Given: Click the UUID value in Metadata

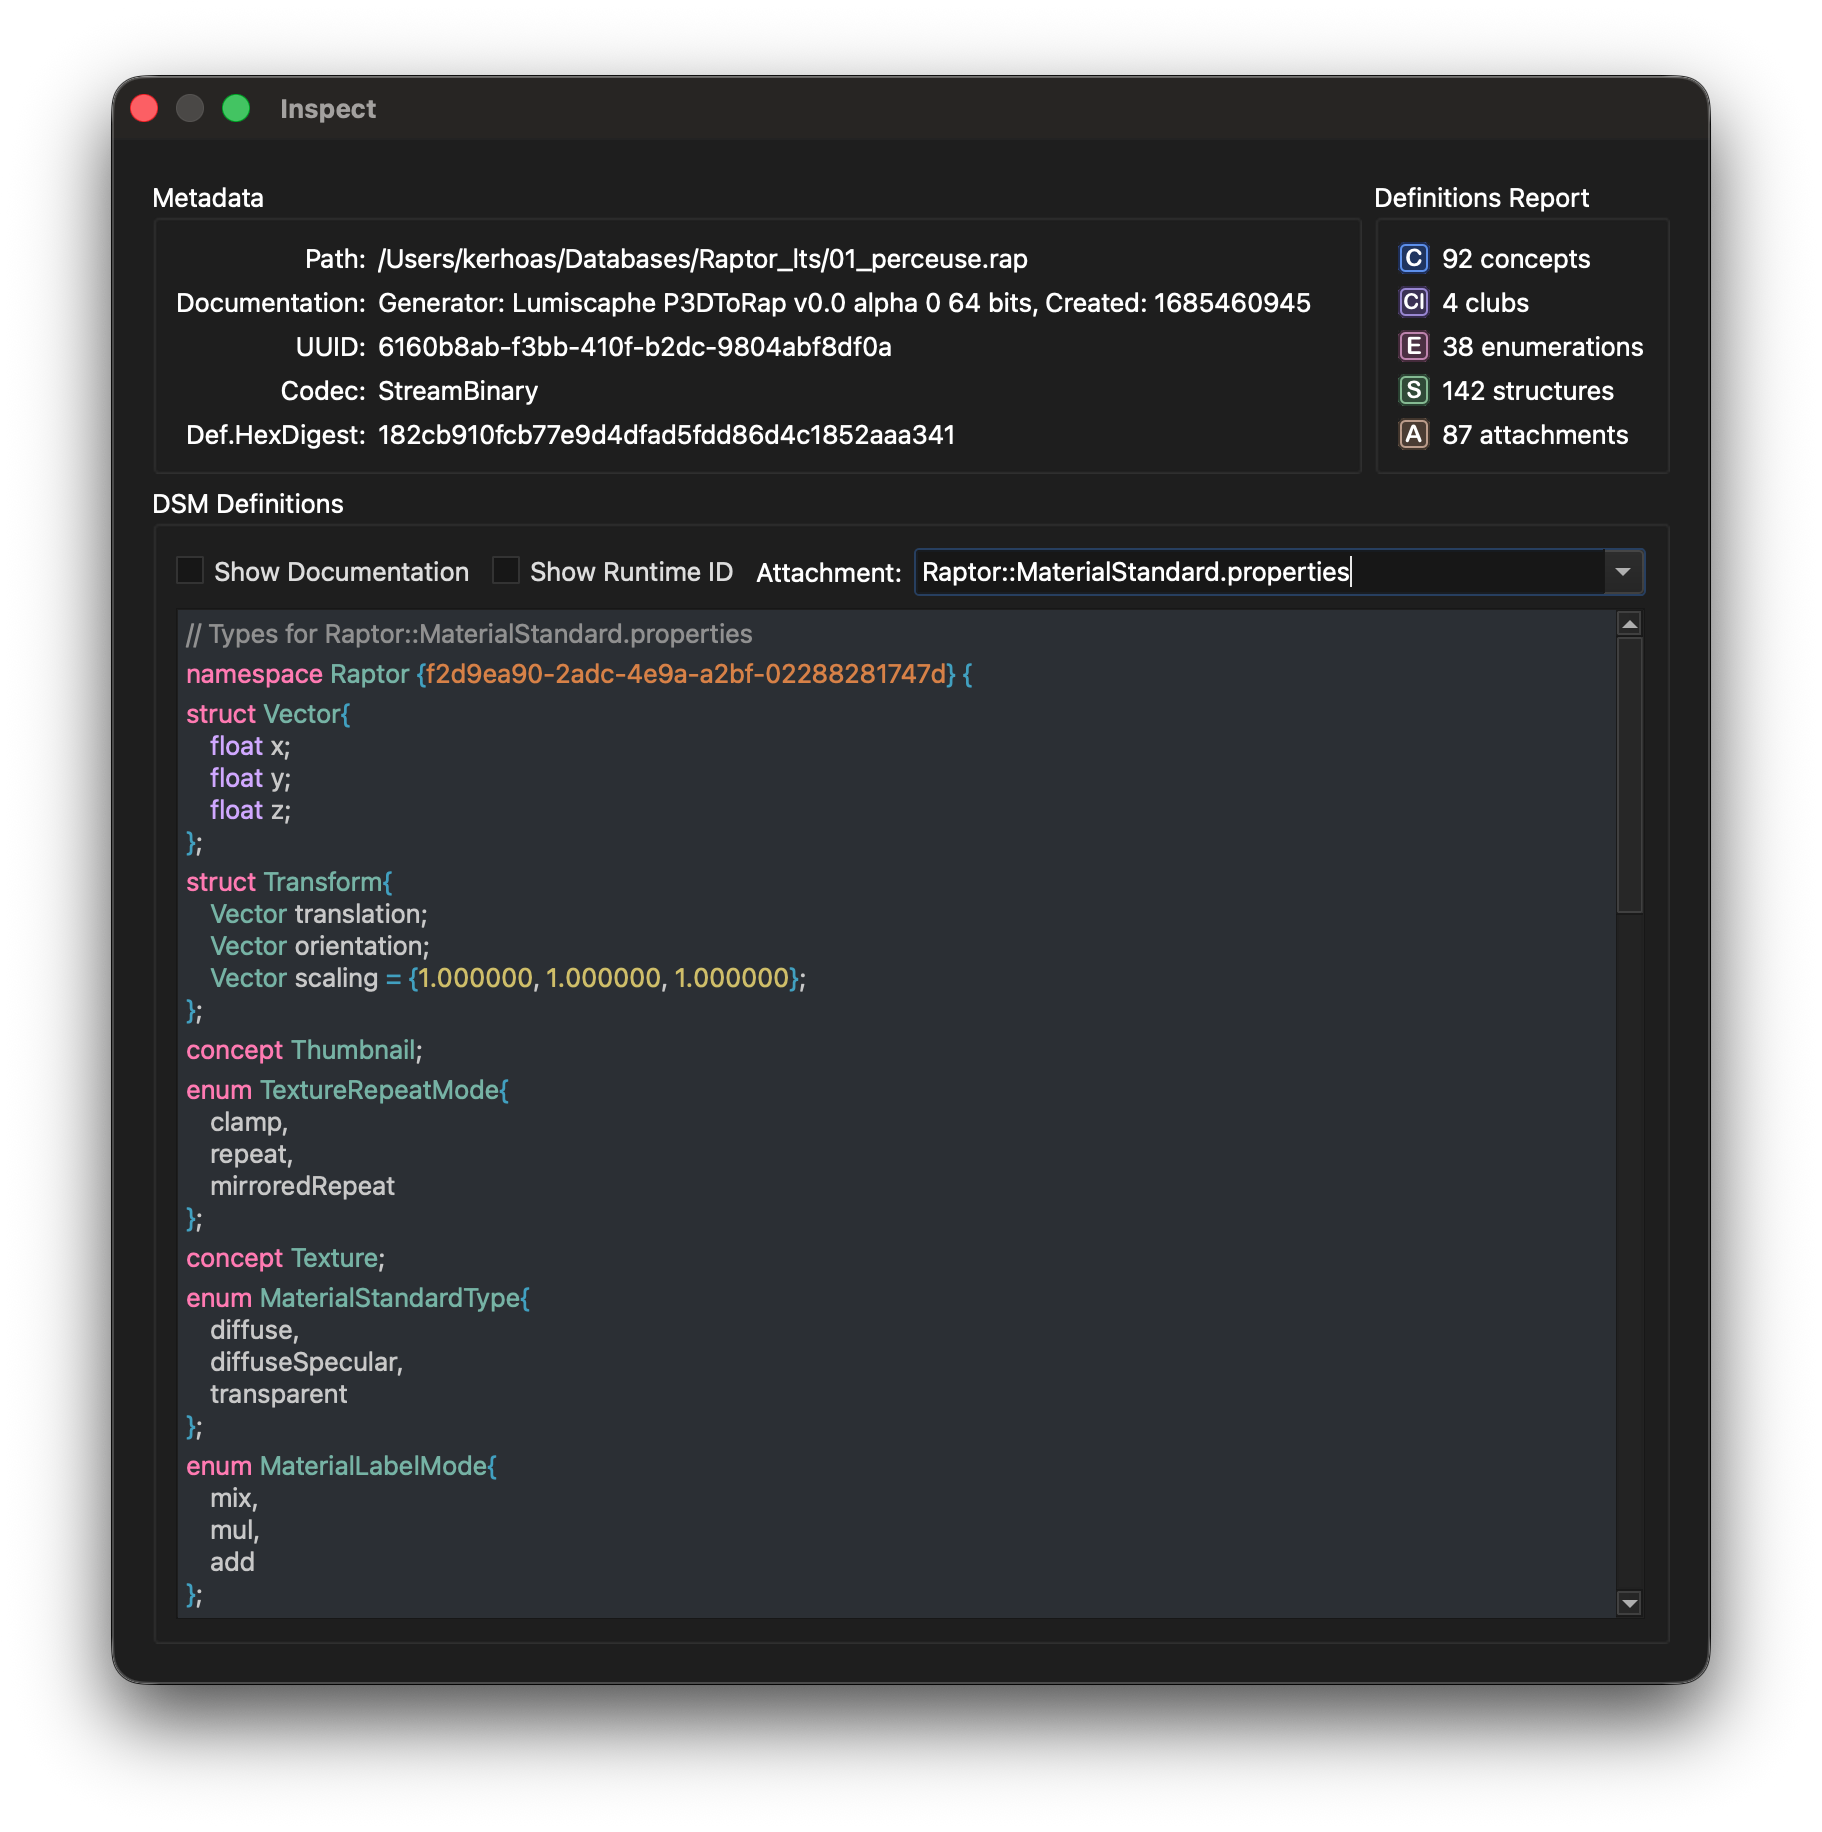Looking at the screenshot, I should [x=634, y=347].
